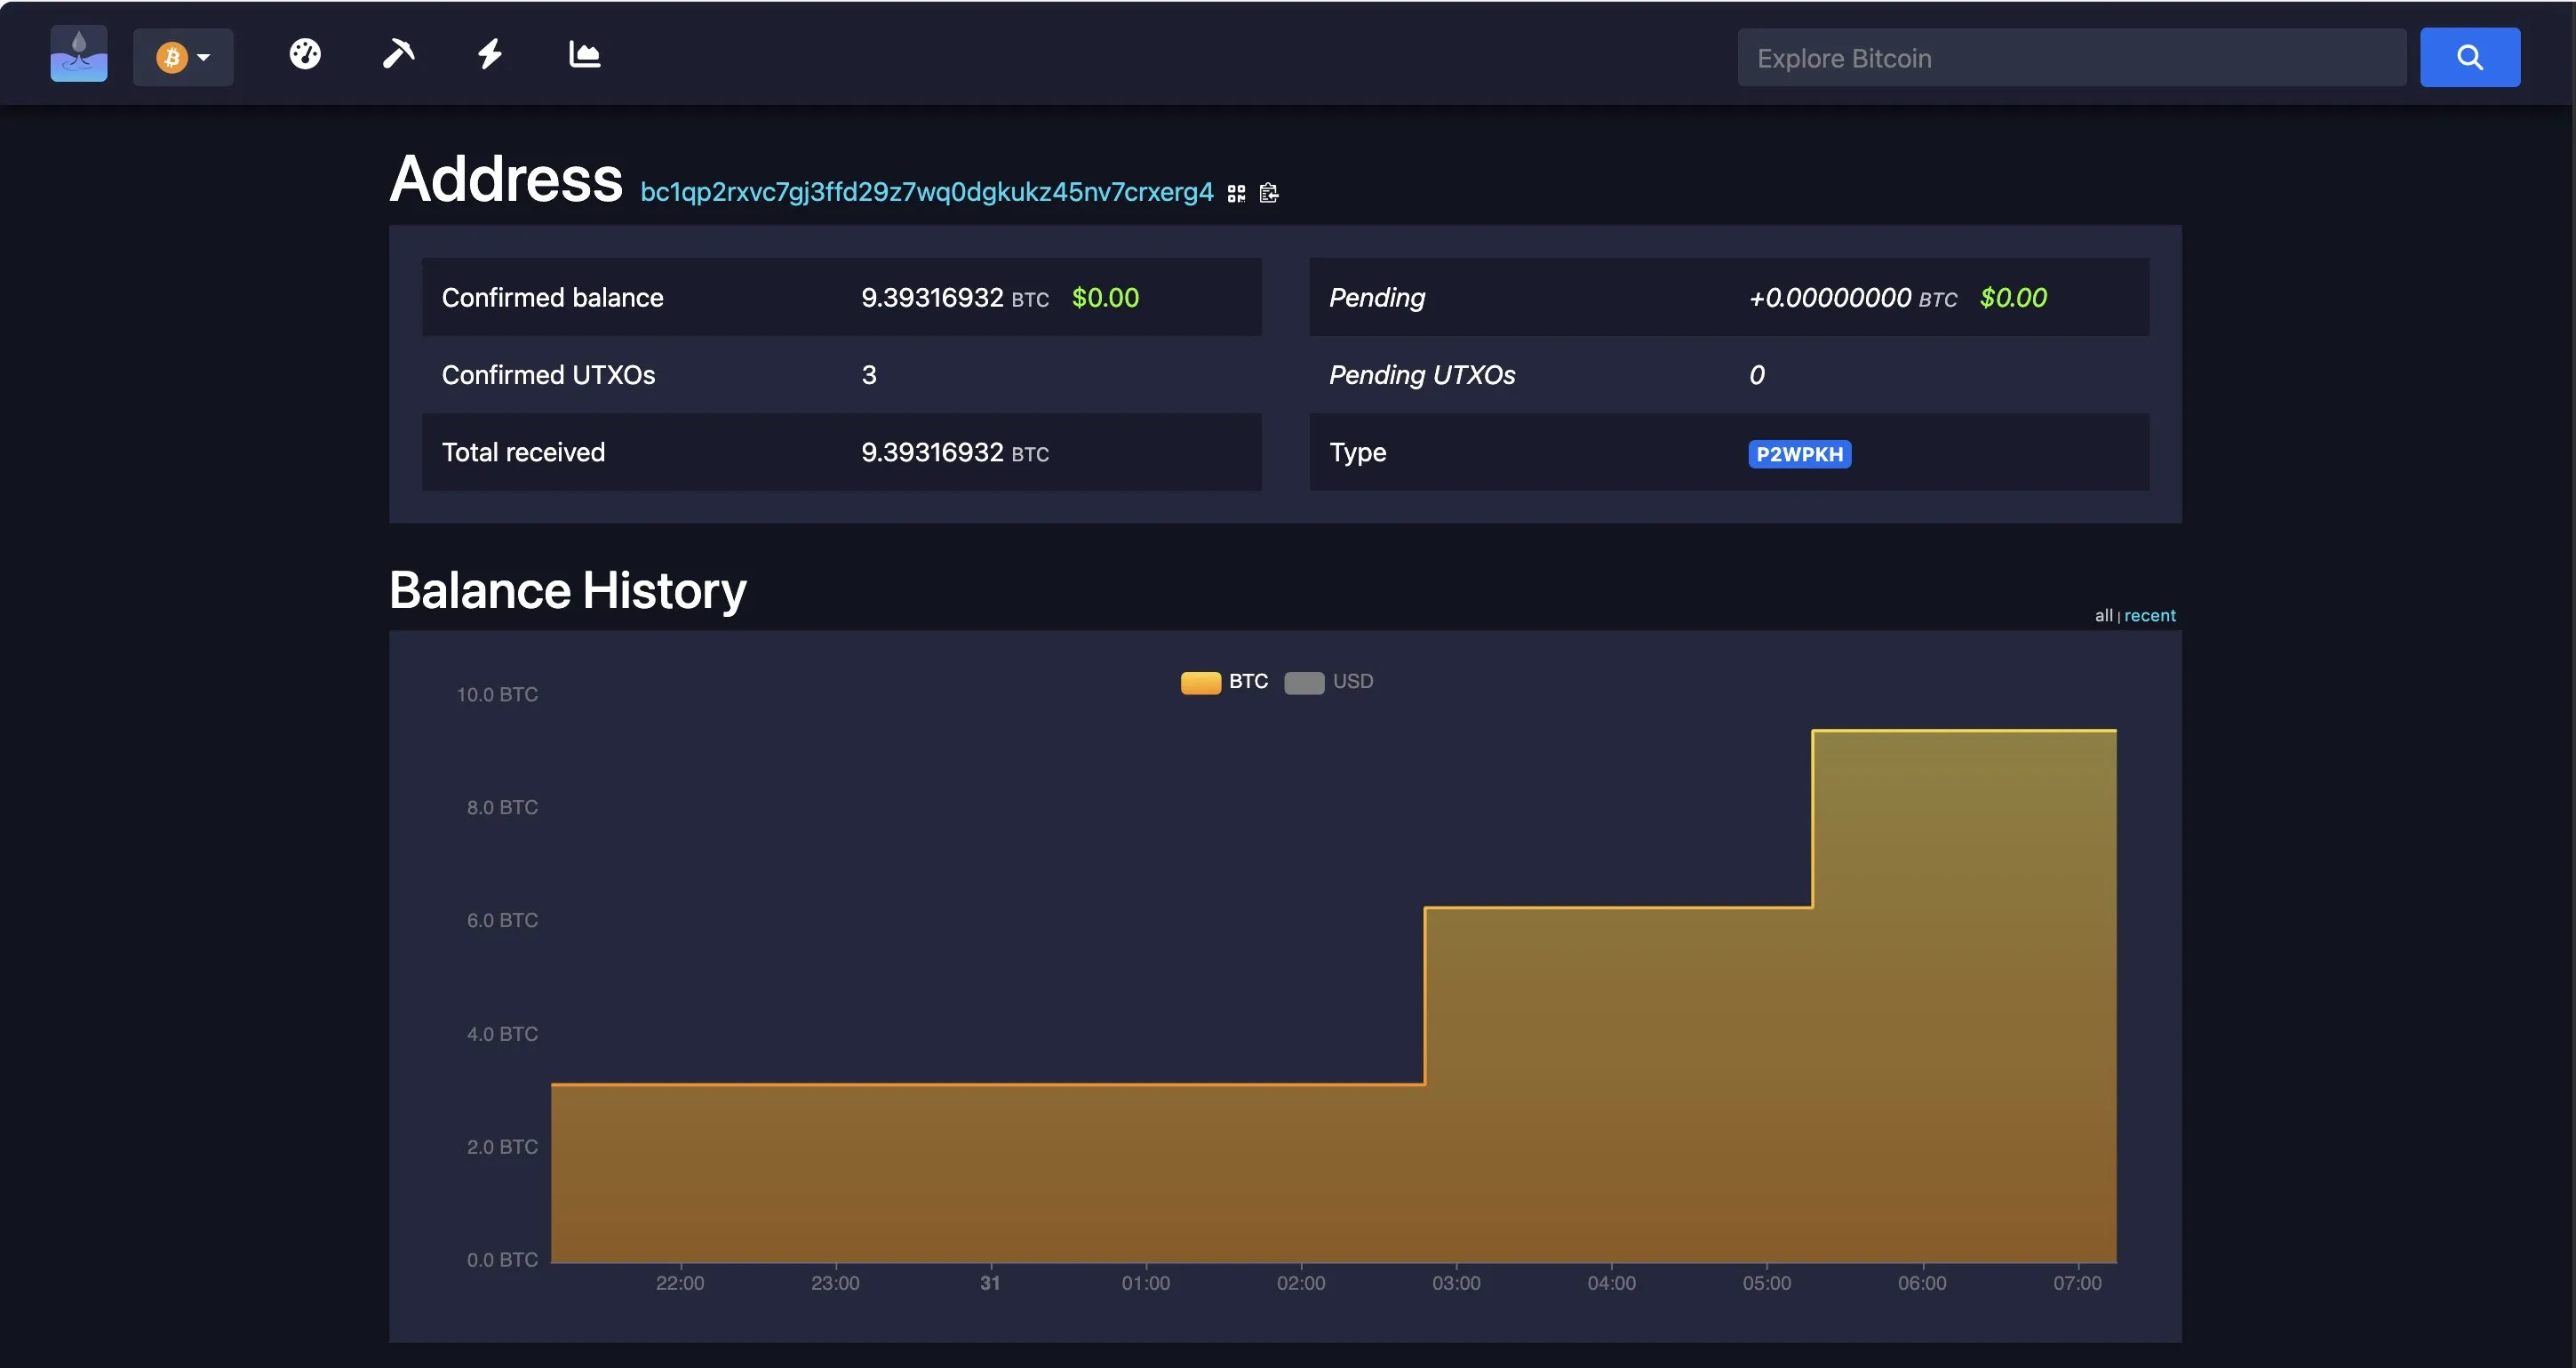Viewport: 2576px width, 1368px height.
Task: Click the 07:00 time axis label
Action: click(2077, 1283)
